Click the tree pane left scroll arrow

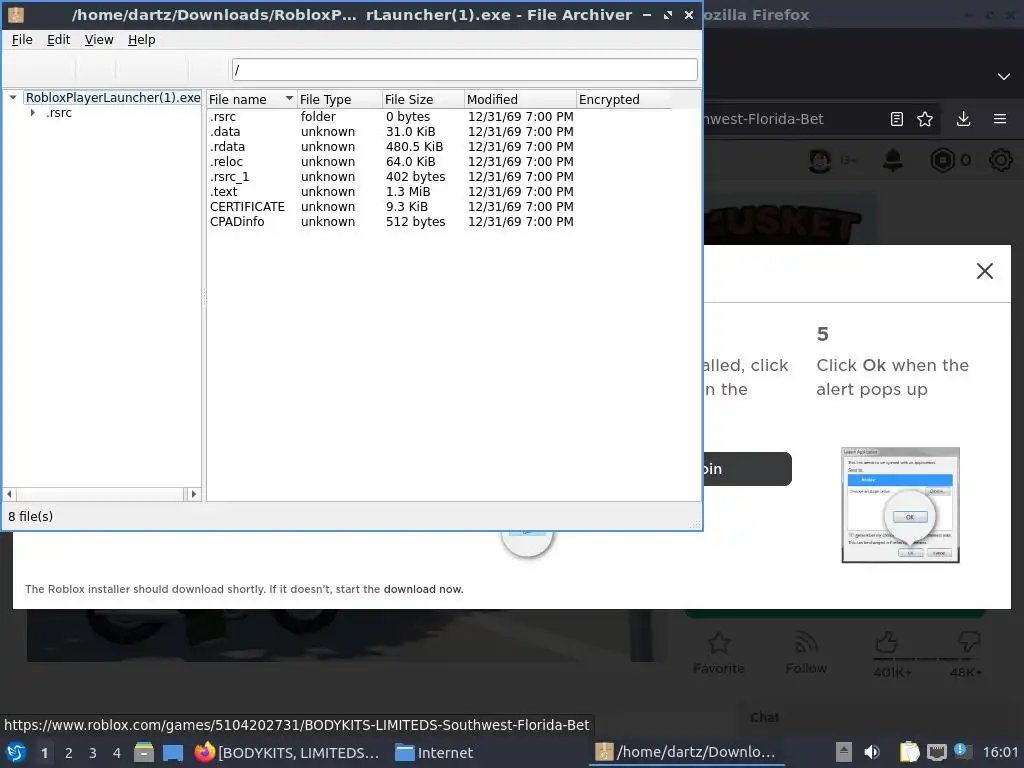click(9, 494)
